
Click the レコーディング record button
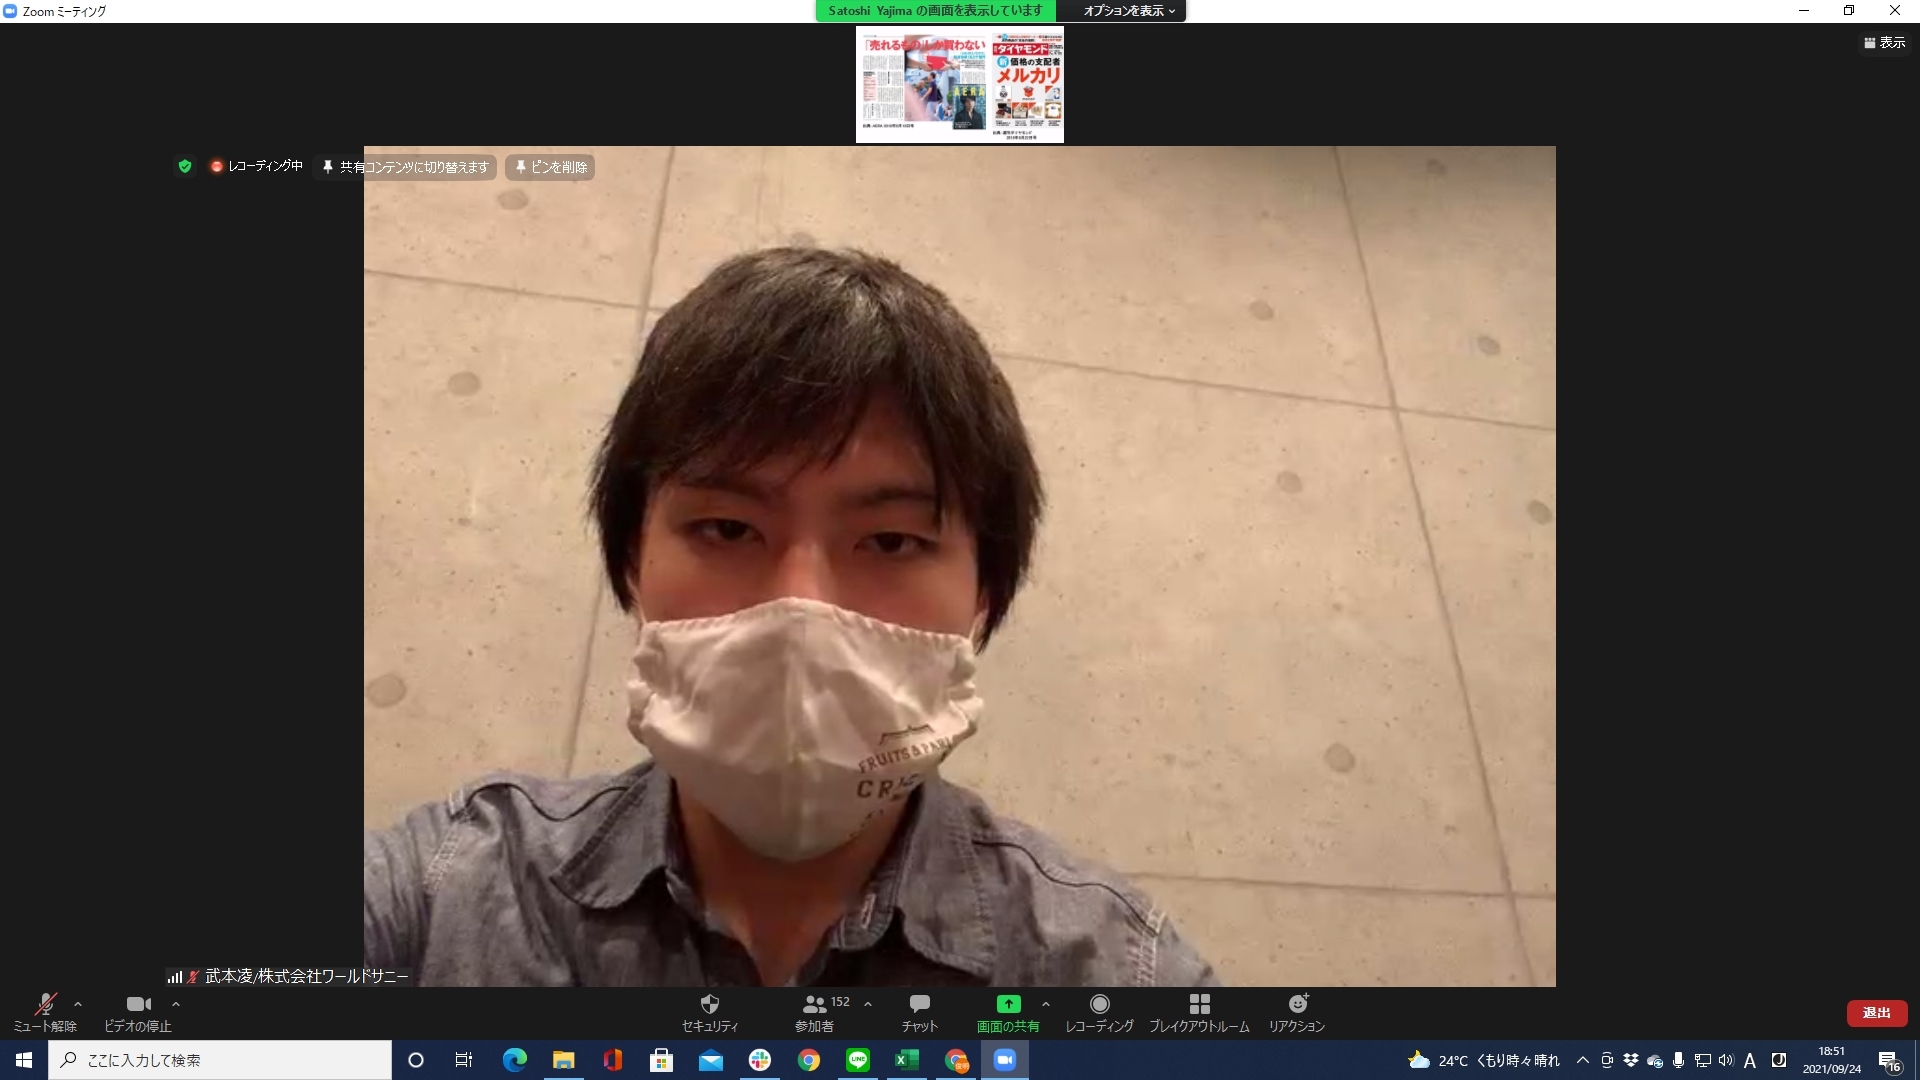[1099, 1012]
